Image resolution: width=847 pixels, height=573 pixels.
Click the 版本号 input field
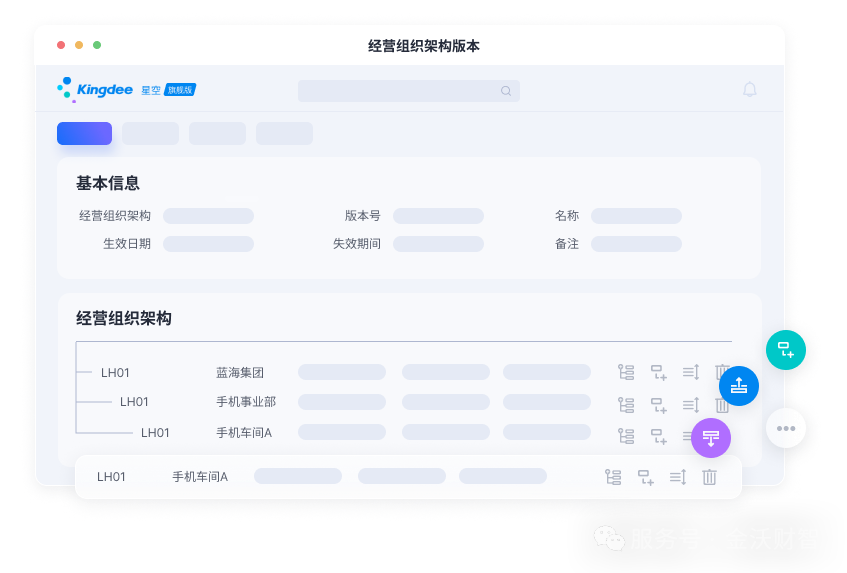tap(438, 216)
